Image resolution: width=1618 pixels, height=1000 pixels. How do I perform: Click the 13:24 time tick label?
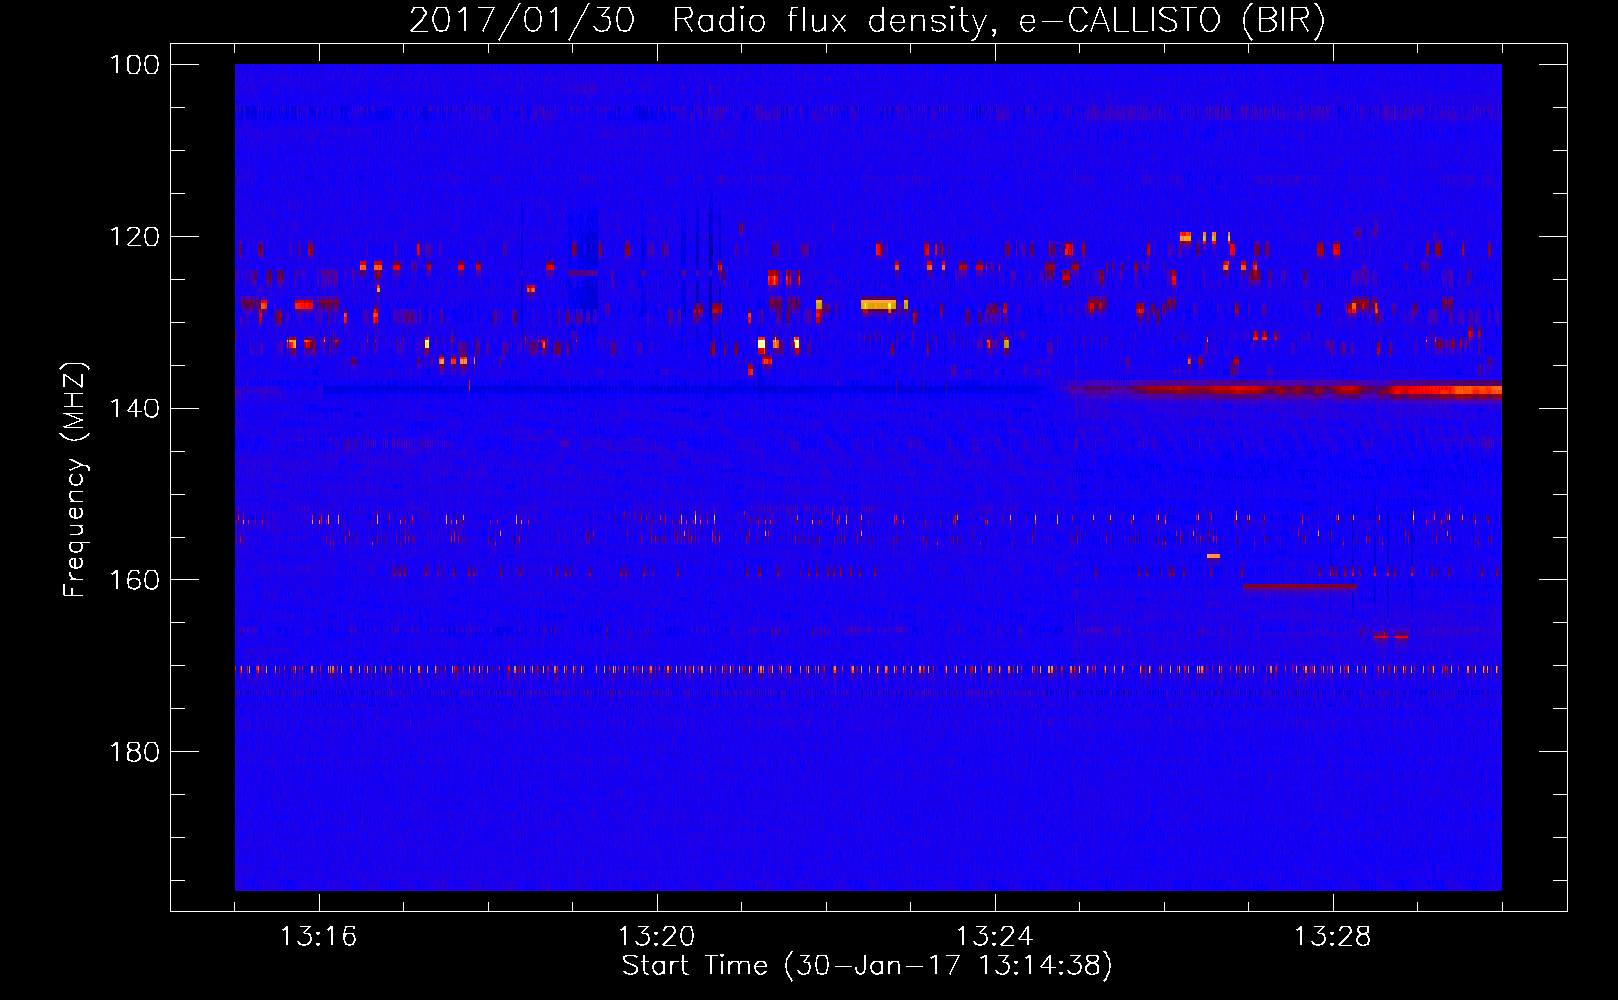(995, 937)
